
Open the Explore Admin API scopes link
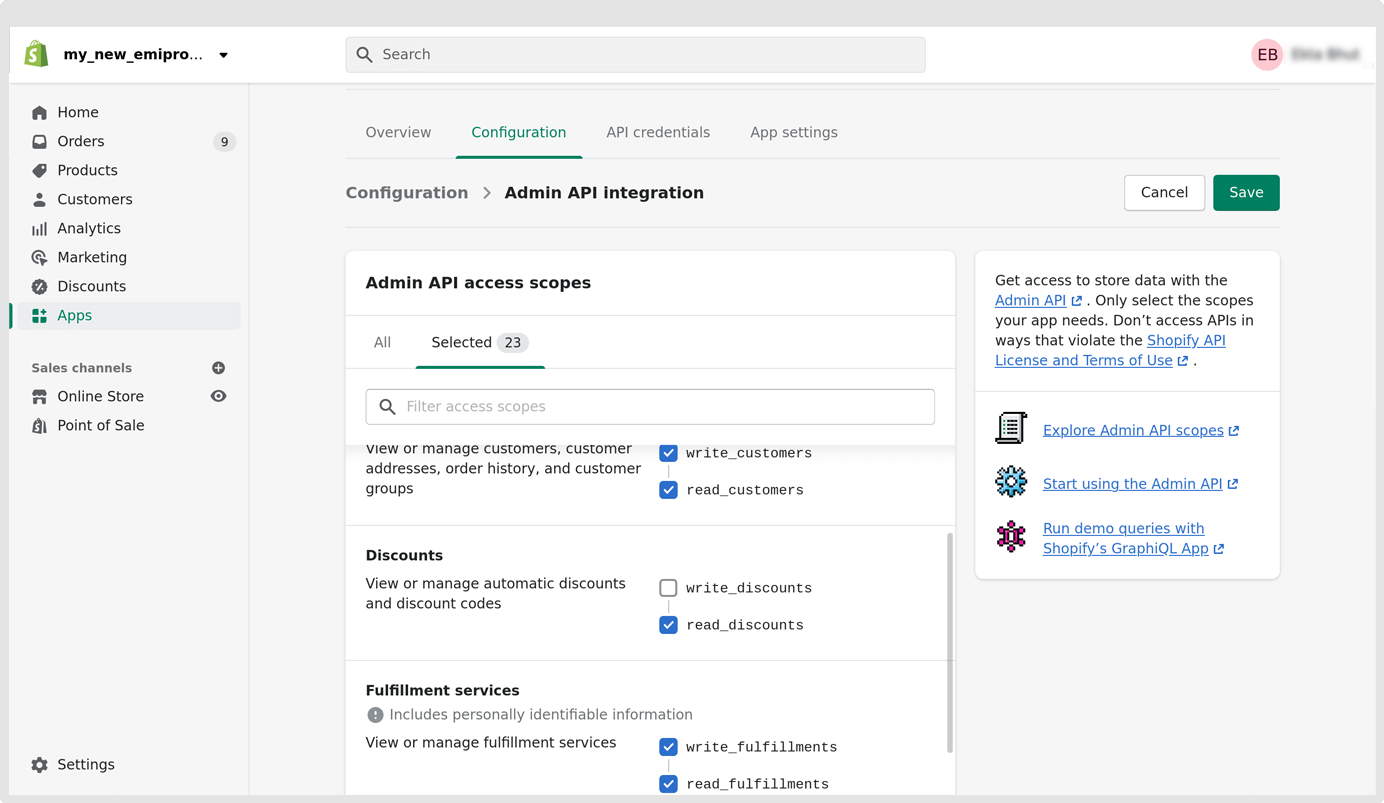[x=1133, y=430]
